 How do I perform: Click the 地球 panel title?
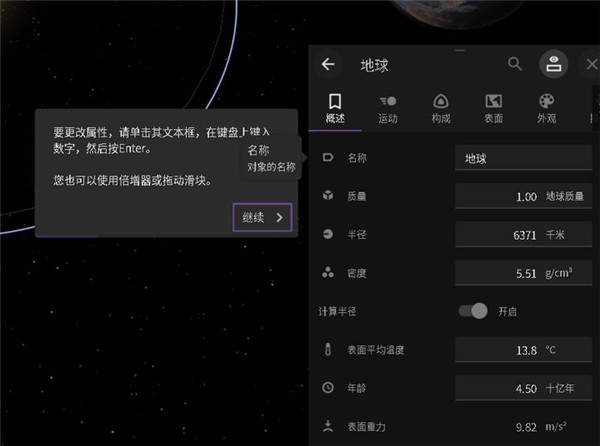point(374,65)
